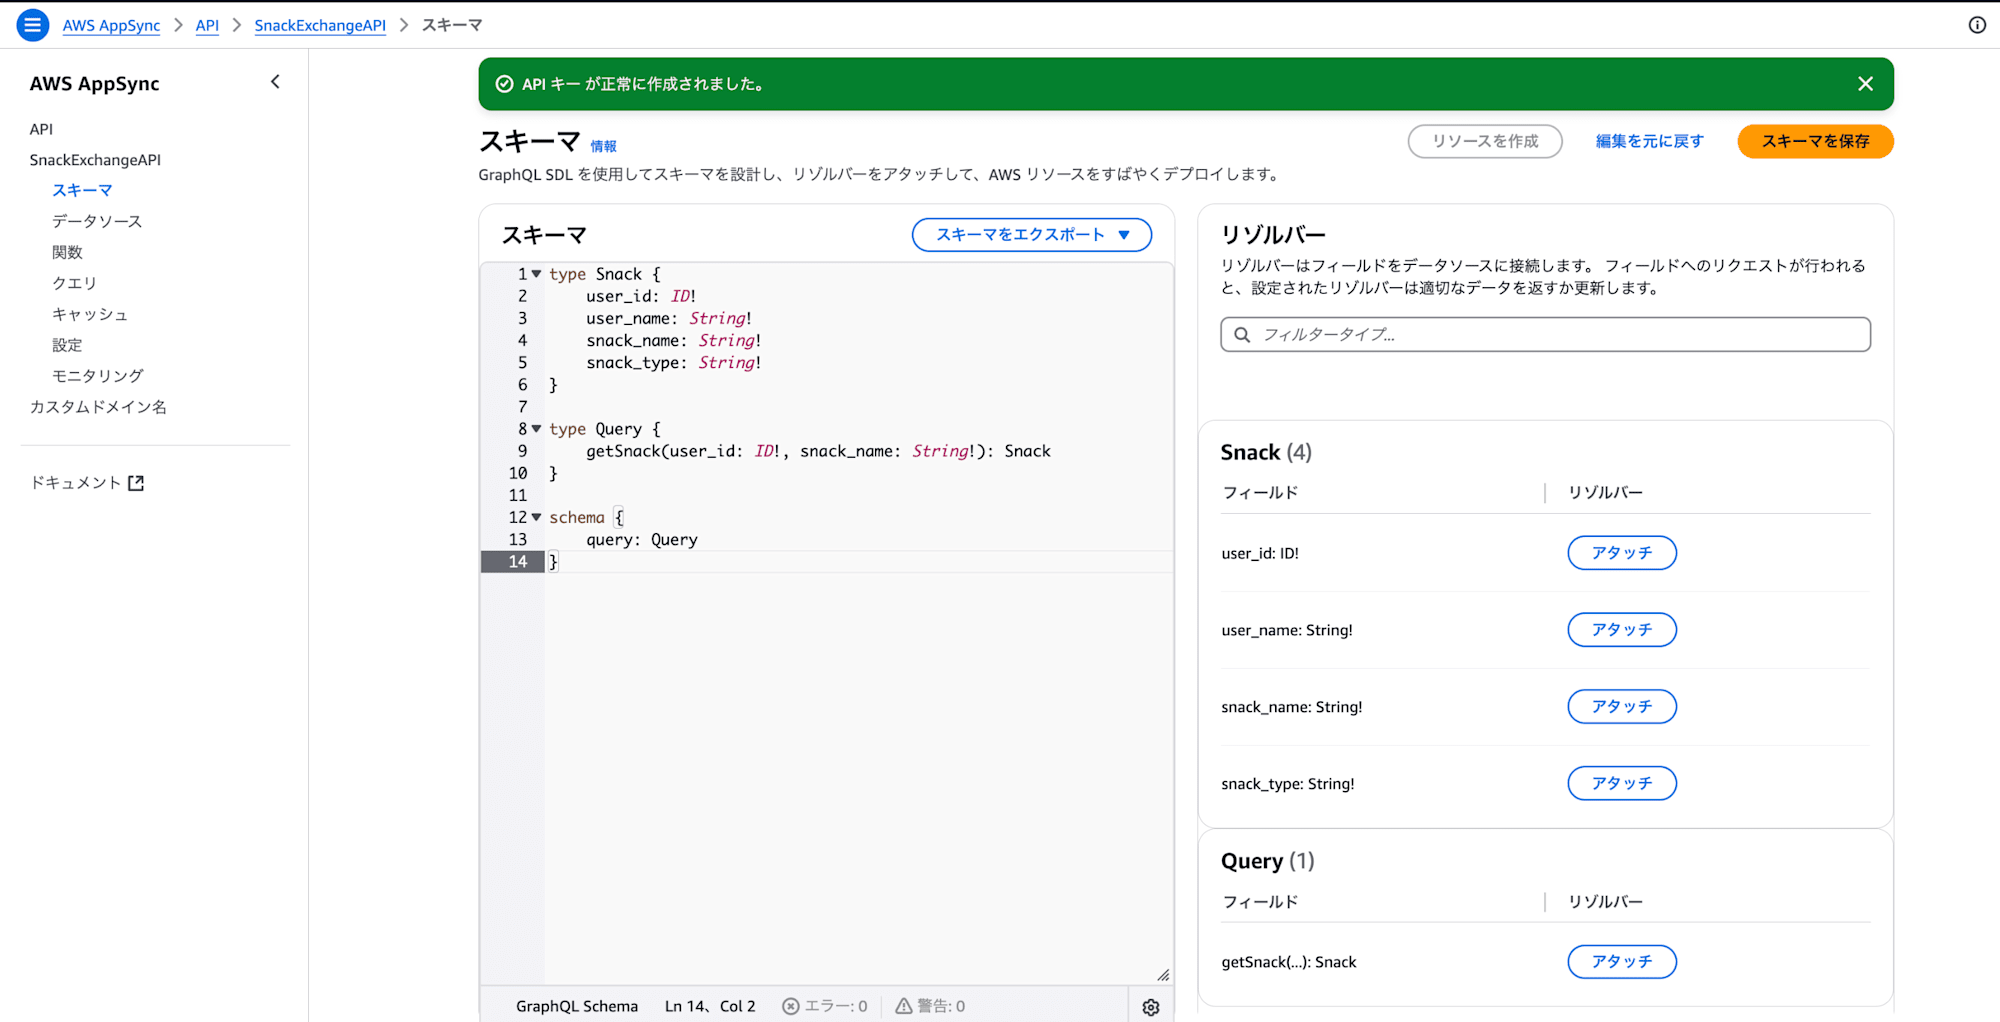Select SnackExchangeAPI in the side navigation

point(95,160)
